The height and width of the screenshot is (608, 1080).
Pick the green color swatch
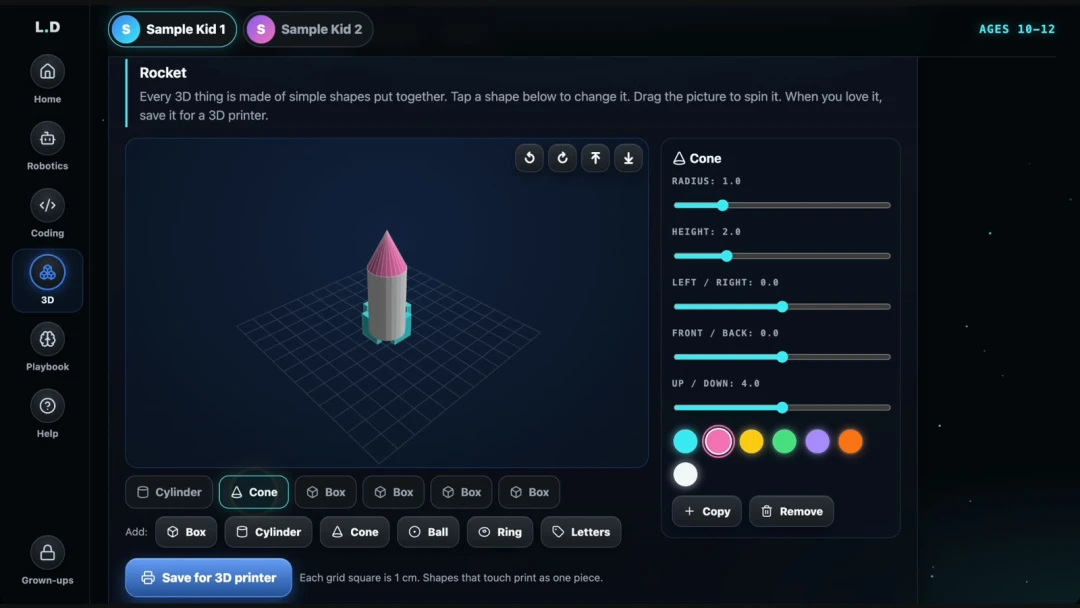click(x=785, y=441)
